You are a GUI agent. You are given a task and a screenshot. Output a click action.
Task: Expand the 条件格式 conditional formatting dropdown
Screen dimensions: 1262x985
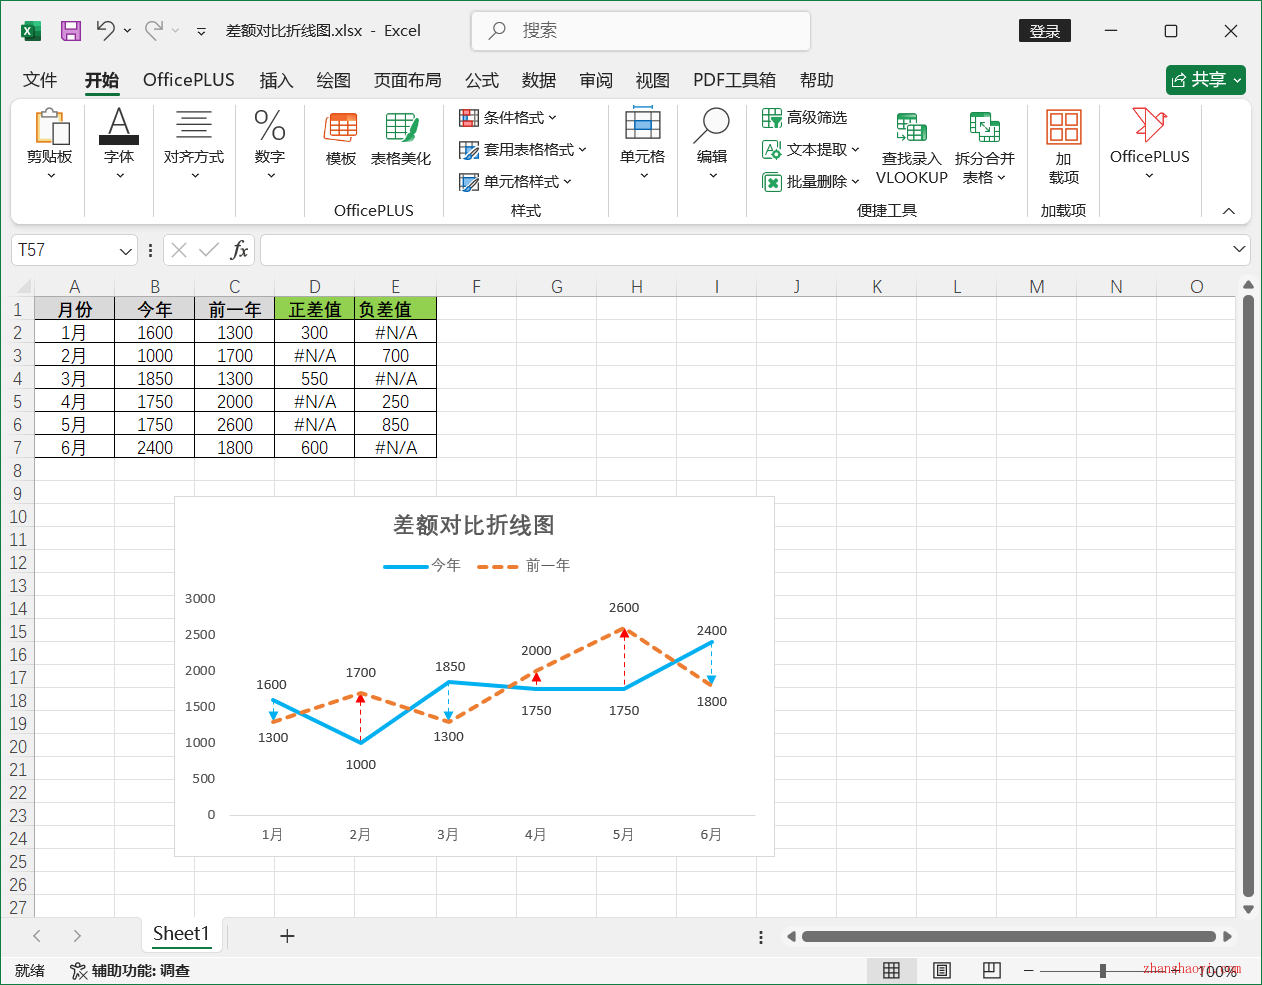pos(508,117)
